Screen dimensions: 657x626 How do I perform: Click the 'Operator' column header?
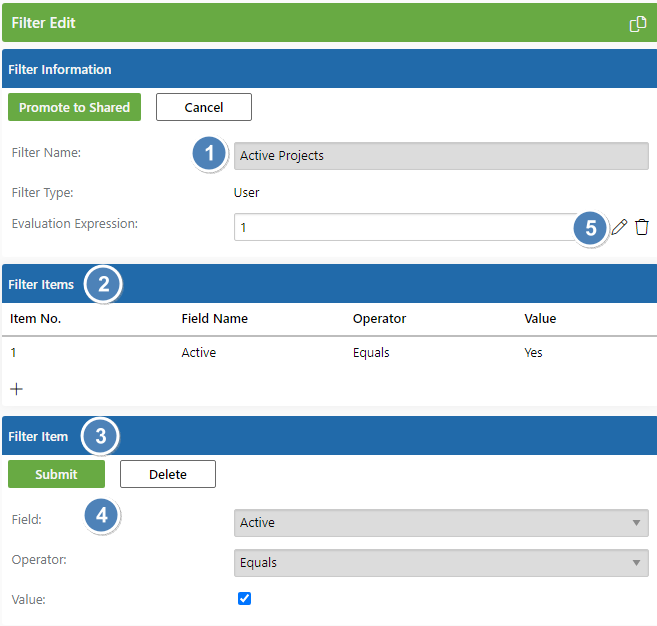click(379, 318)
